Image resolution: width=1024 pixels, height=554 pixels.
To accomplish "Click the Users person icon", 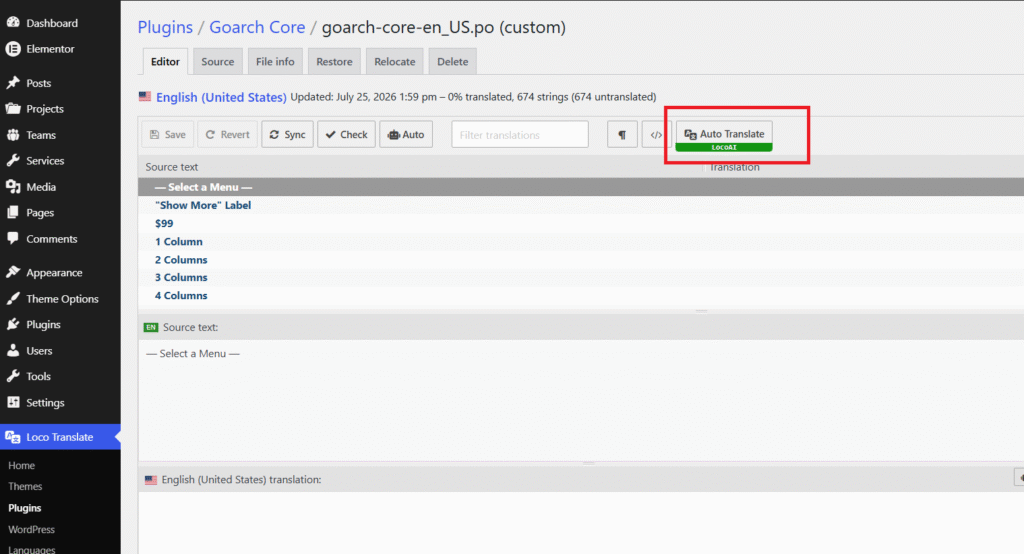I will [x=13, y=350].
